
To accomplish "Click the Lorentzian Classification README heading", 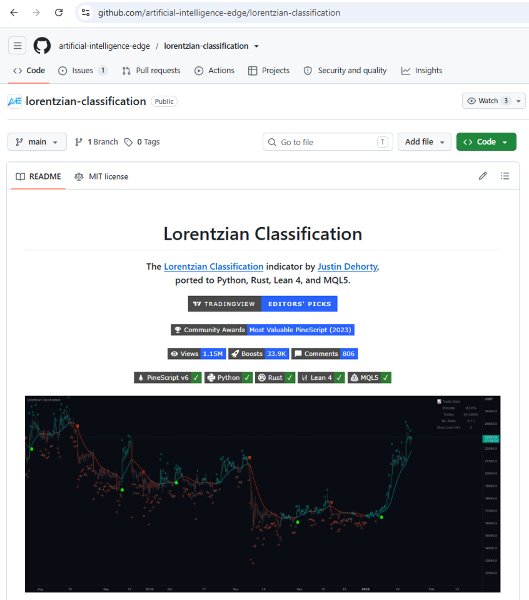I will pos(263,234).
